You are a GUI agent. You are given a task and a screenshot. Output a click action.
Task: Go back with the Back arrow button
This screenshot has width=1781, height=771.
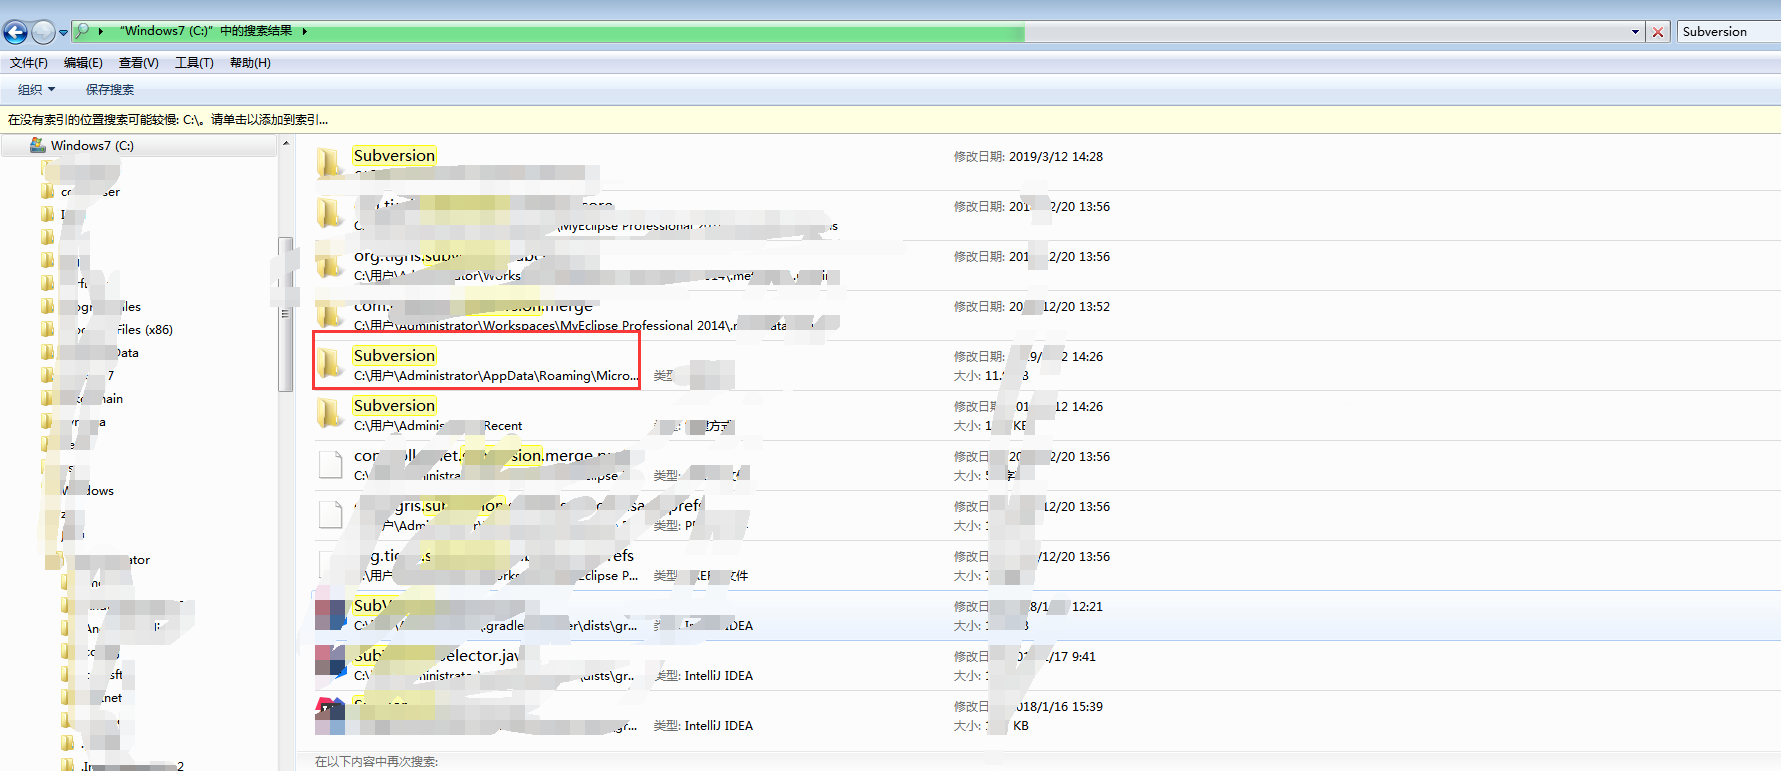coord(15,32)
